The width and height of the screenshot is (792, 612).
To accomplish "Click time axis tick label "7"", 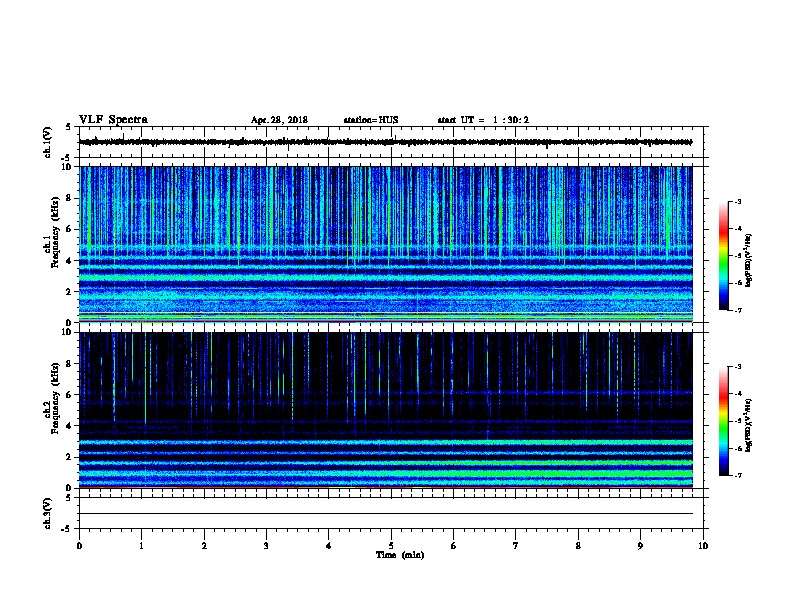I will 516,546.
